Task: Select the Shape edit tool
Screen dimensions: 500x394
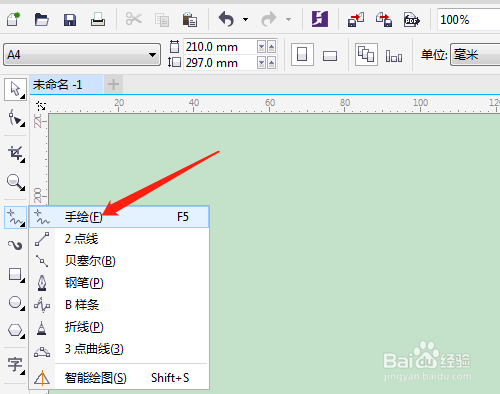Action: point(15,118)
